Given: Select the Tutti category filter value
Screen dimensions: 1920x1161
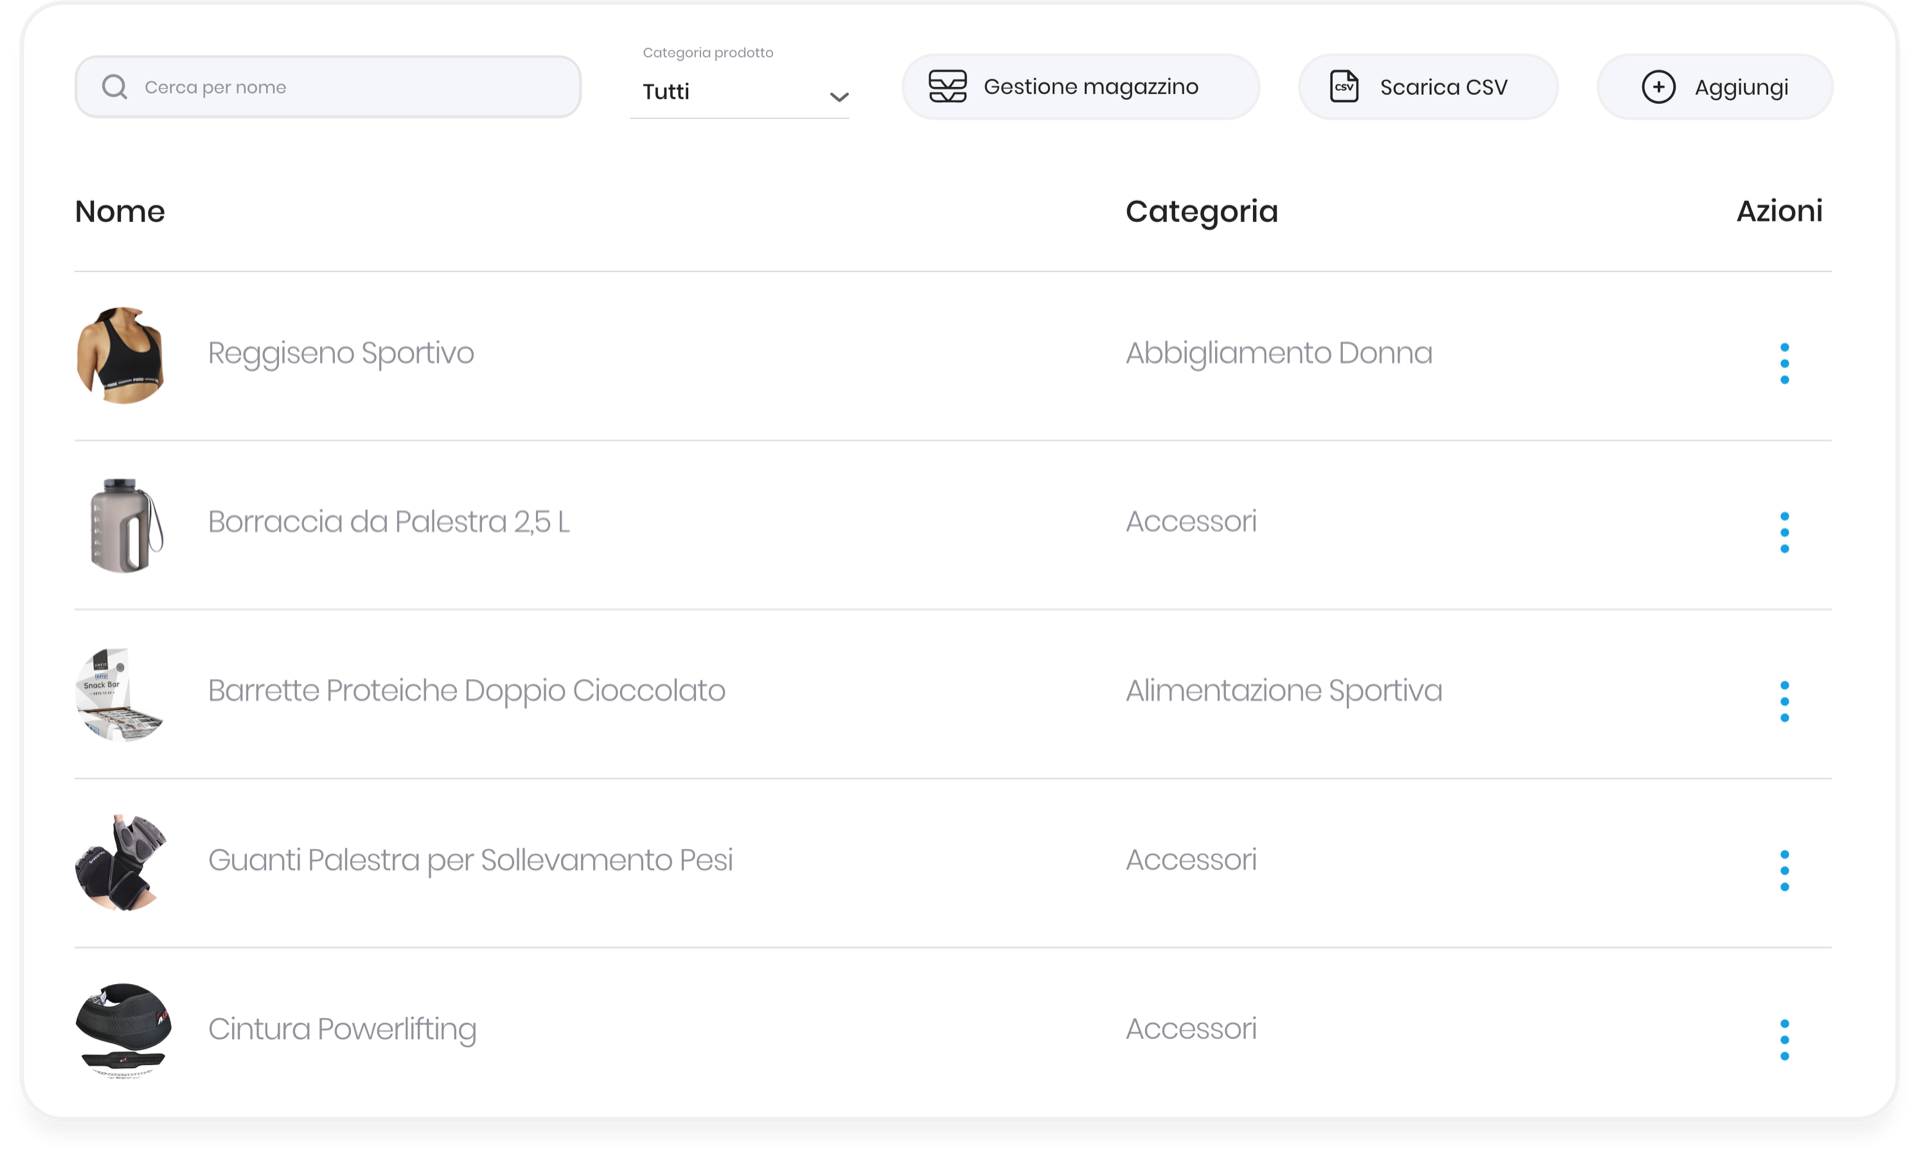Looking at the screenshot, I should (x=667, y=92).
